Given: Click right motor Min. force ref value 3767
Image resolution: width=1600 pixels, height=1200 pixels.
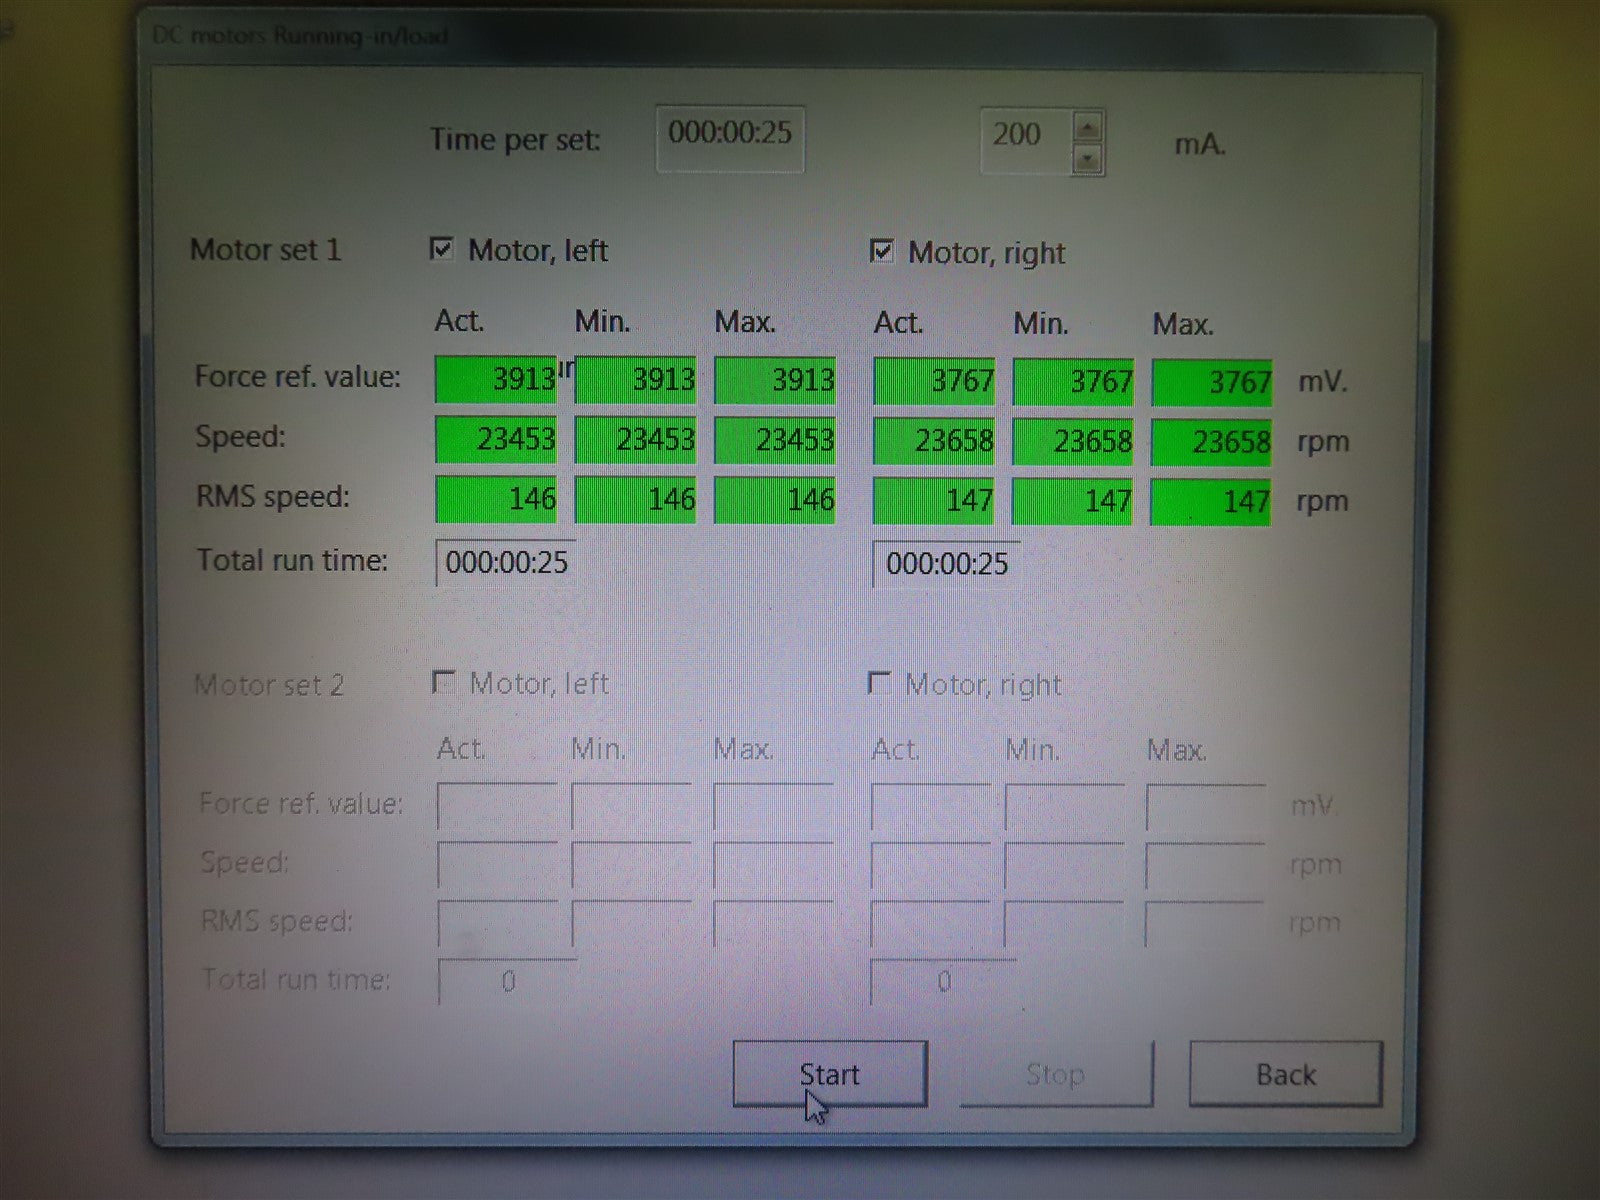Looking at the screenshot, I should [x=1073, y=382].
